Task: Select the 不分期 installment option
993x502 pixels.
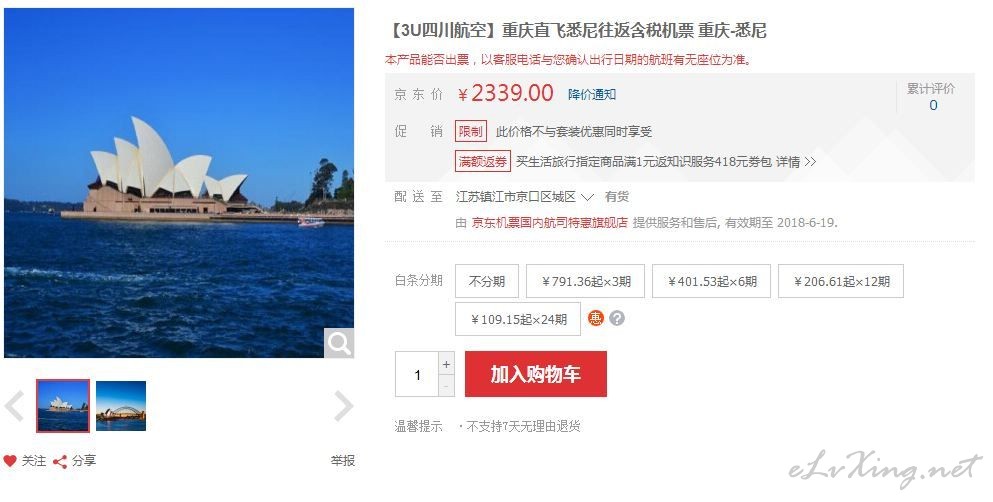Action: 487,281
